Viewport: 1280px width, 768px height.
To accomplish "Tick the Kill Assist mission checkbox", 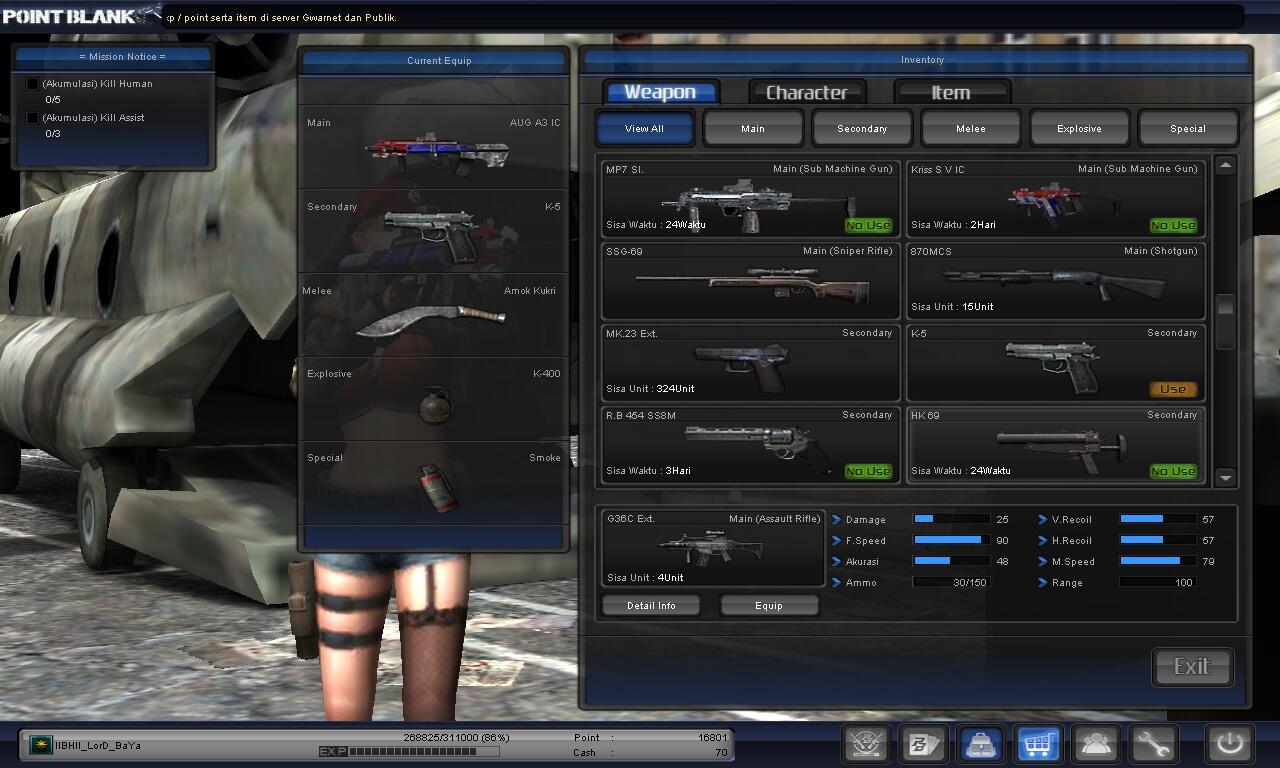I will [32, 118].
